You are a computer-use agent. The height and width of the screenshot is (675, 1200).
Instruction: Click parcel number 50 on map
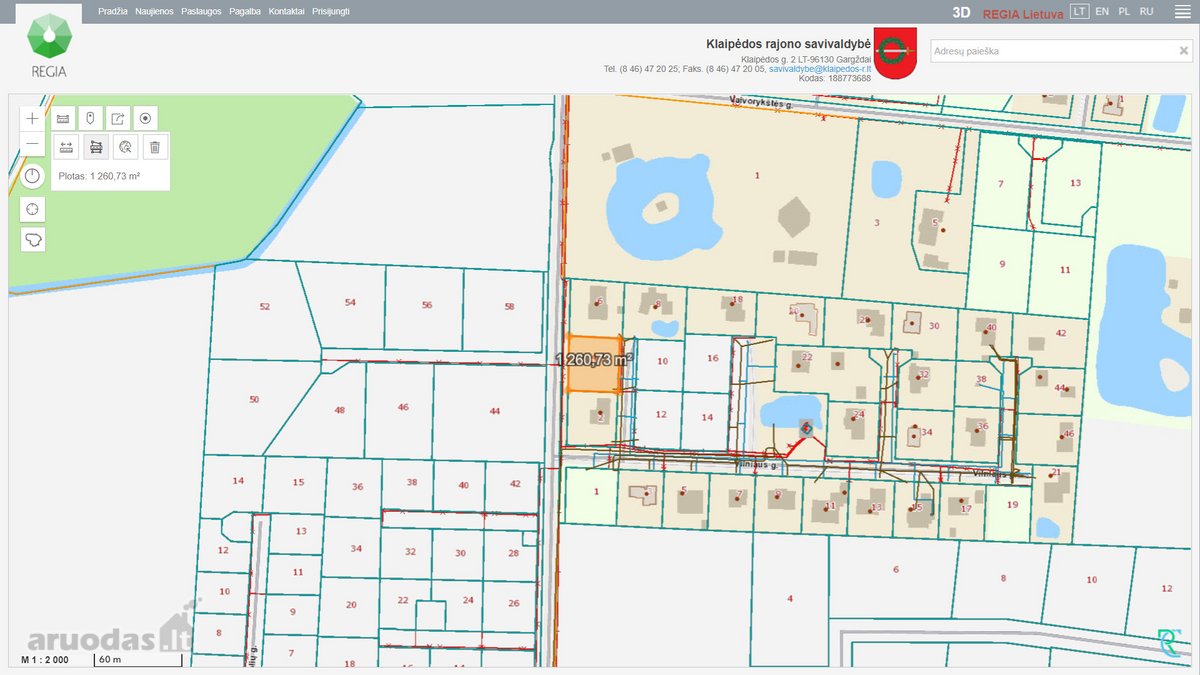point(254,400)
